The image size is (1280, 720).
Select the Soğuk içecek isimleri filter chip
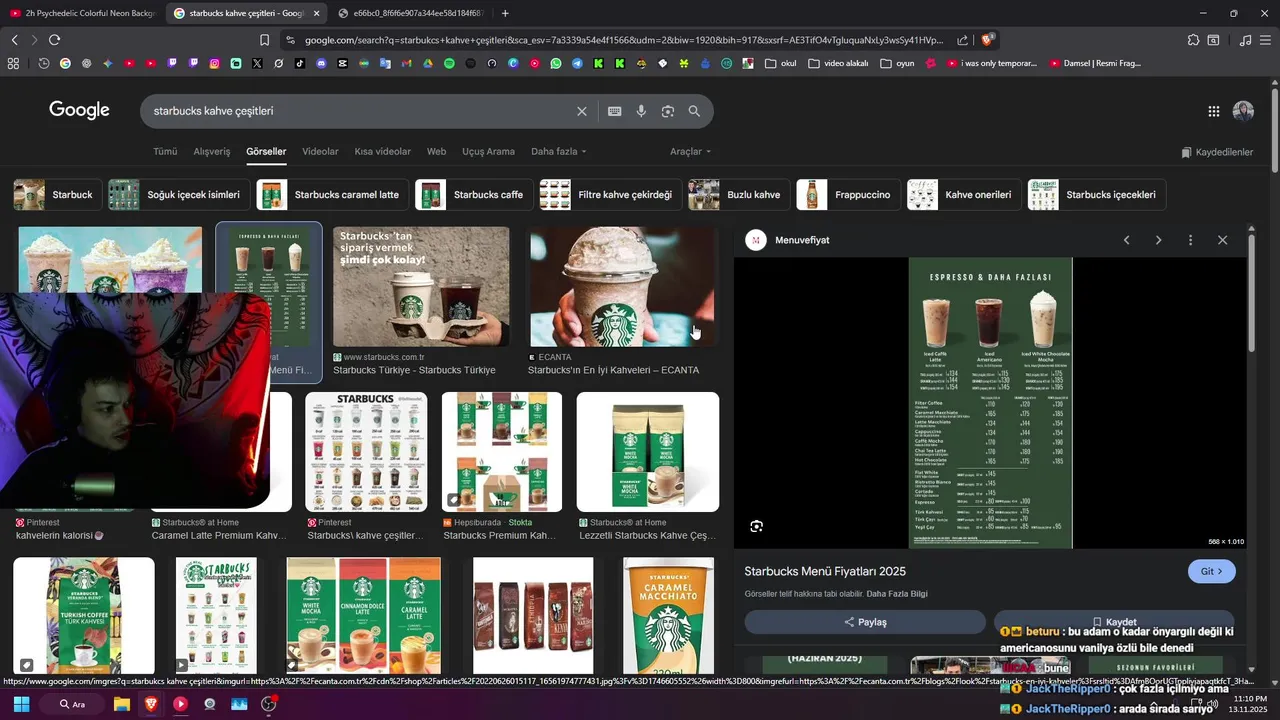coord(178,195)
